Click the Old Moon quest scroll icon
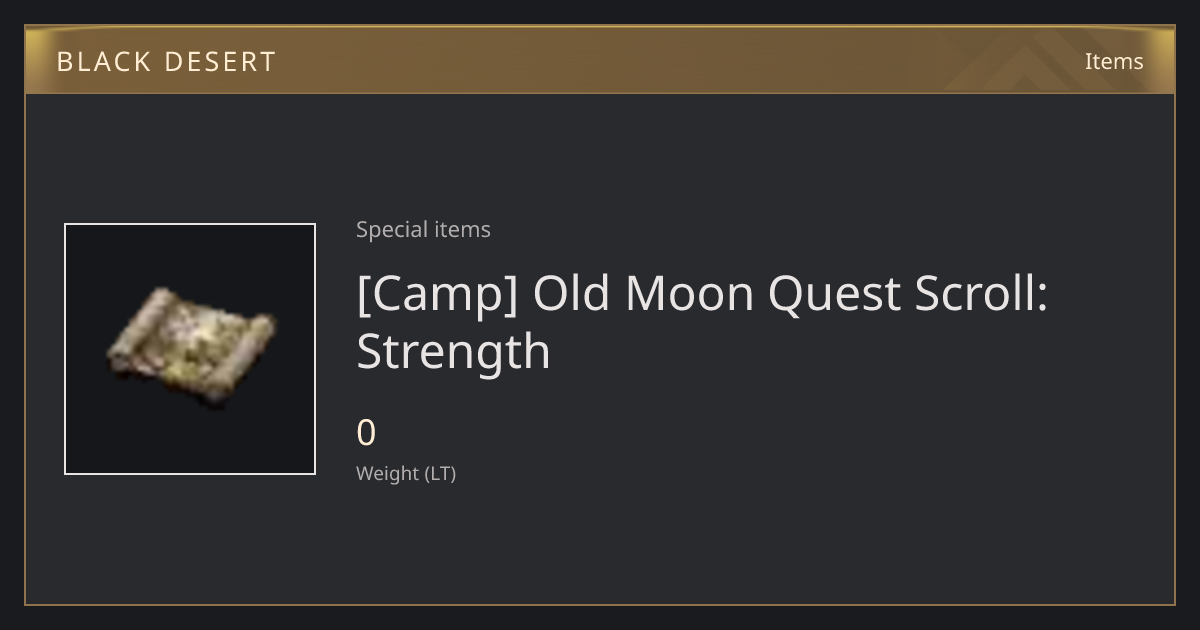The width and height of the screenshot is (1200, 630). click(x=190, y=349)
